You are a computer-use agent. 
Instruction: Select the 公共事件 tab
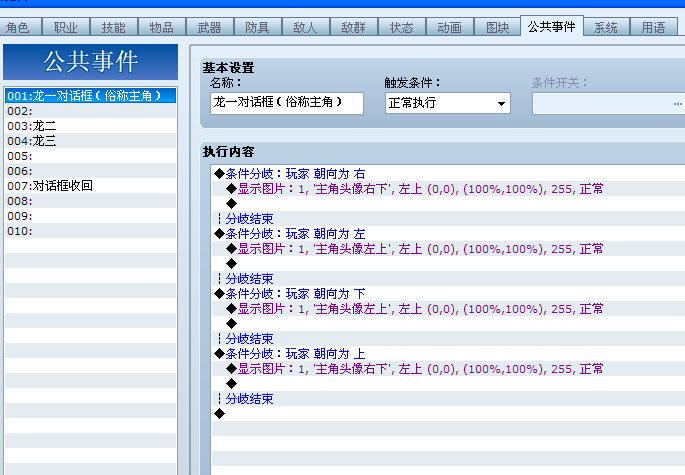point(552,26)
